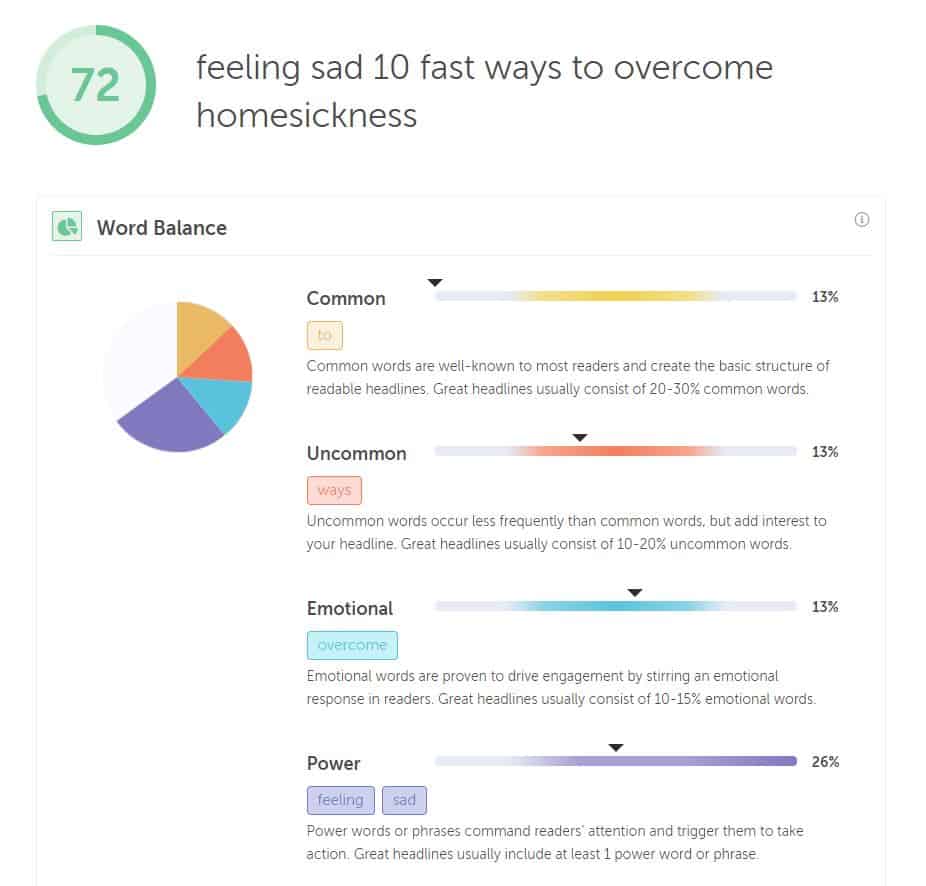Screen dimensions: 926x886
Task: Select the 'feeling' power word tag
Action: [x=341, y=800]
